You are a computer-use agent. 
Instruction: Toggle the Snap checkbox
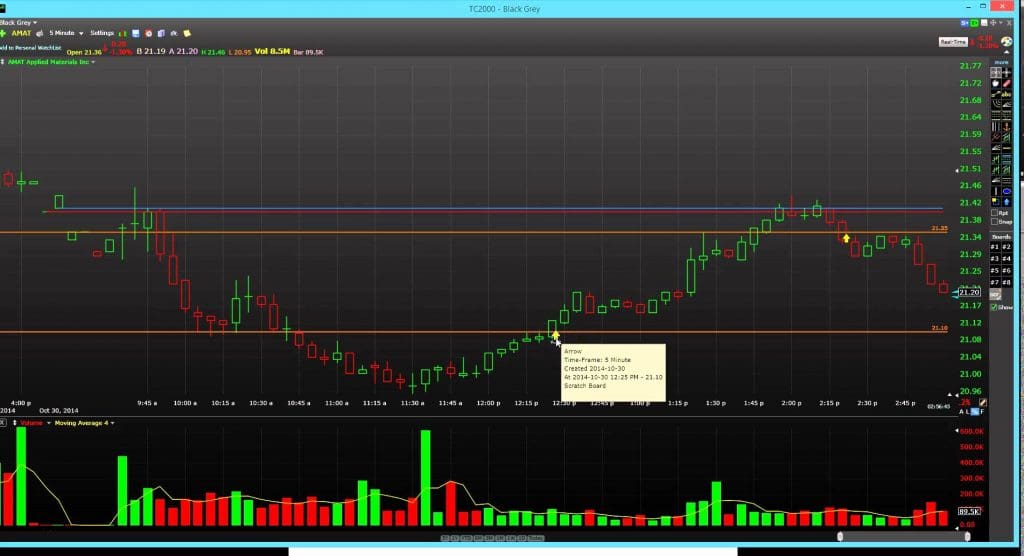click(x=994, y=222)
